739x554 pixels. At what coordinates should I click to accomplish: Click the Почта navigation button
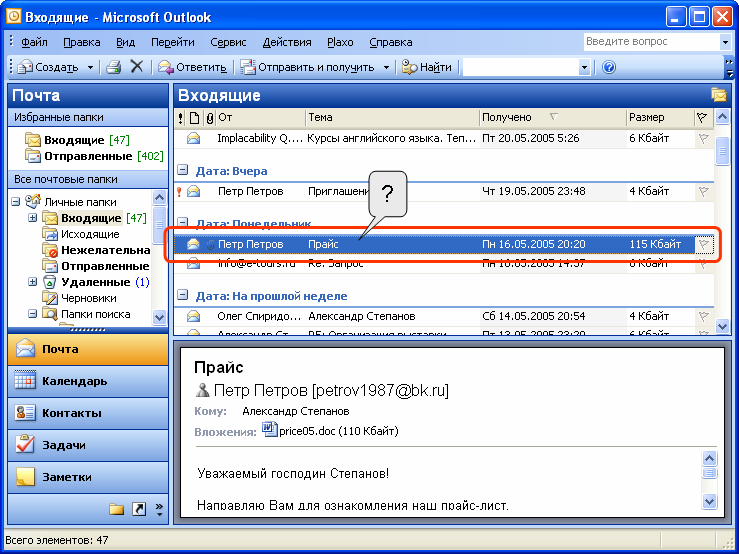click(x=88, y=349)
